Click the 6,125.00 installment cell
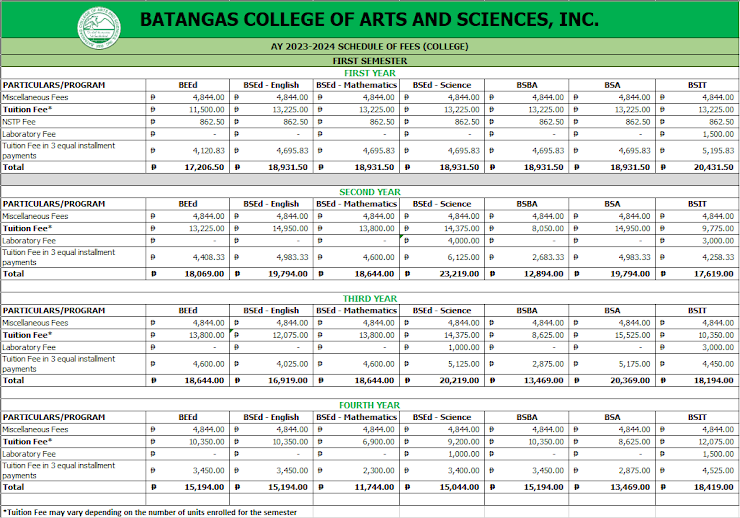Image resolution: width=740 pixels, height=518 pixels. 442,258
